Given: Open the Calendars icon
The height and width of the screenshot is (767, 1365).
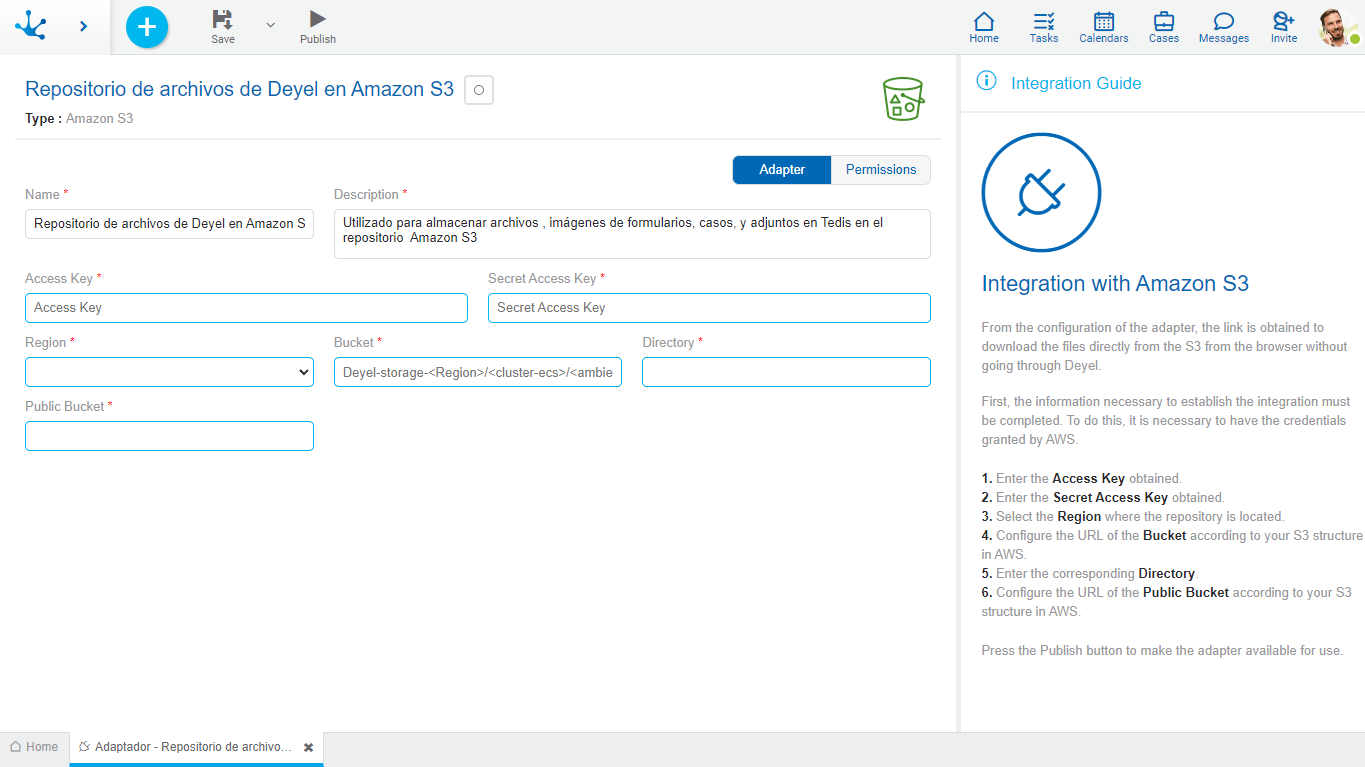Looking at the screenshot, I should (x=1103, y=22).
